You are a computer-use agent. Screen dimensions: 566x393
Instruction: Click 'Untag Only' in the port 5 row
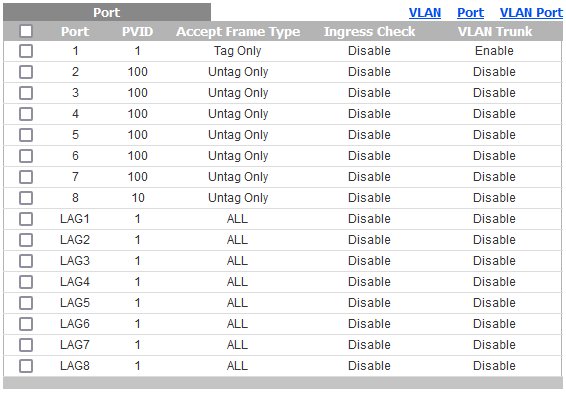tap(238, 135)
